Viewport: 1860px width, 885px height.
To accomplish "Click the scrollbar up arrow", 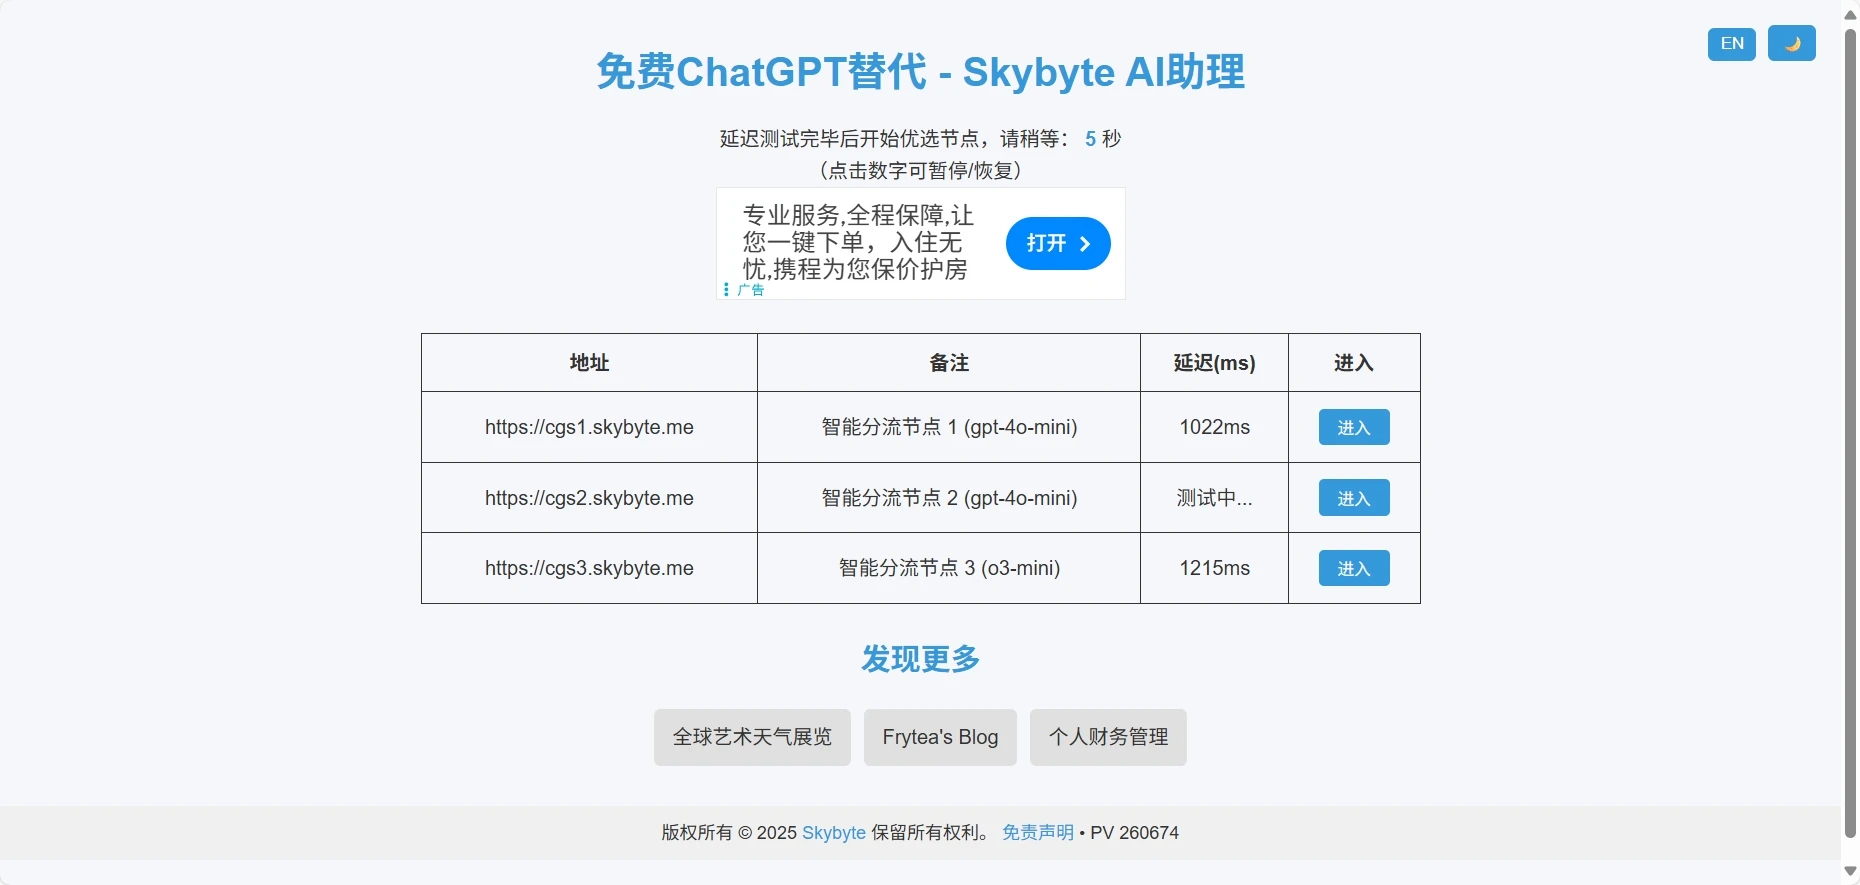I will (x=1850, y=14).
